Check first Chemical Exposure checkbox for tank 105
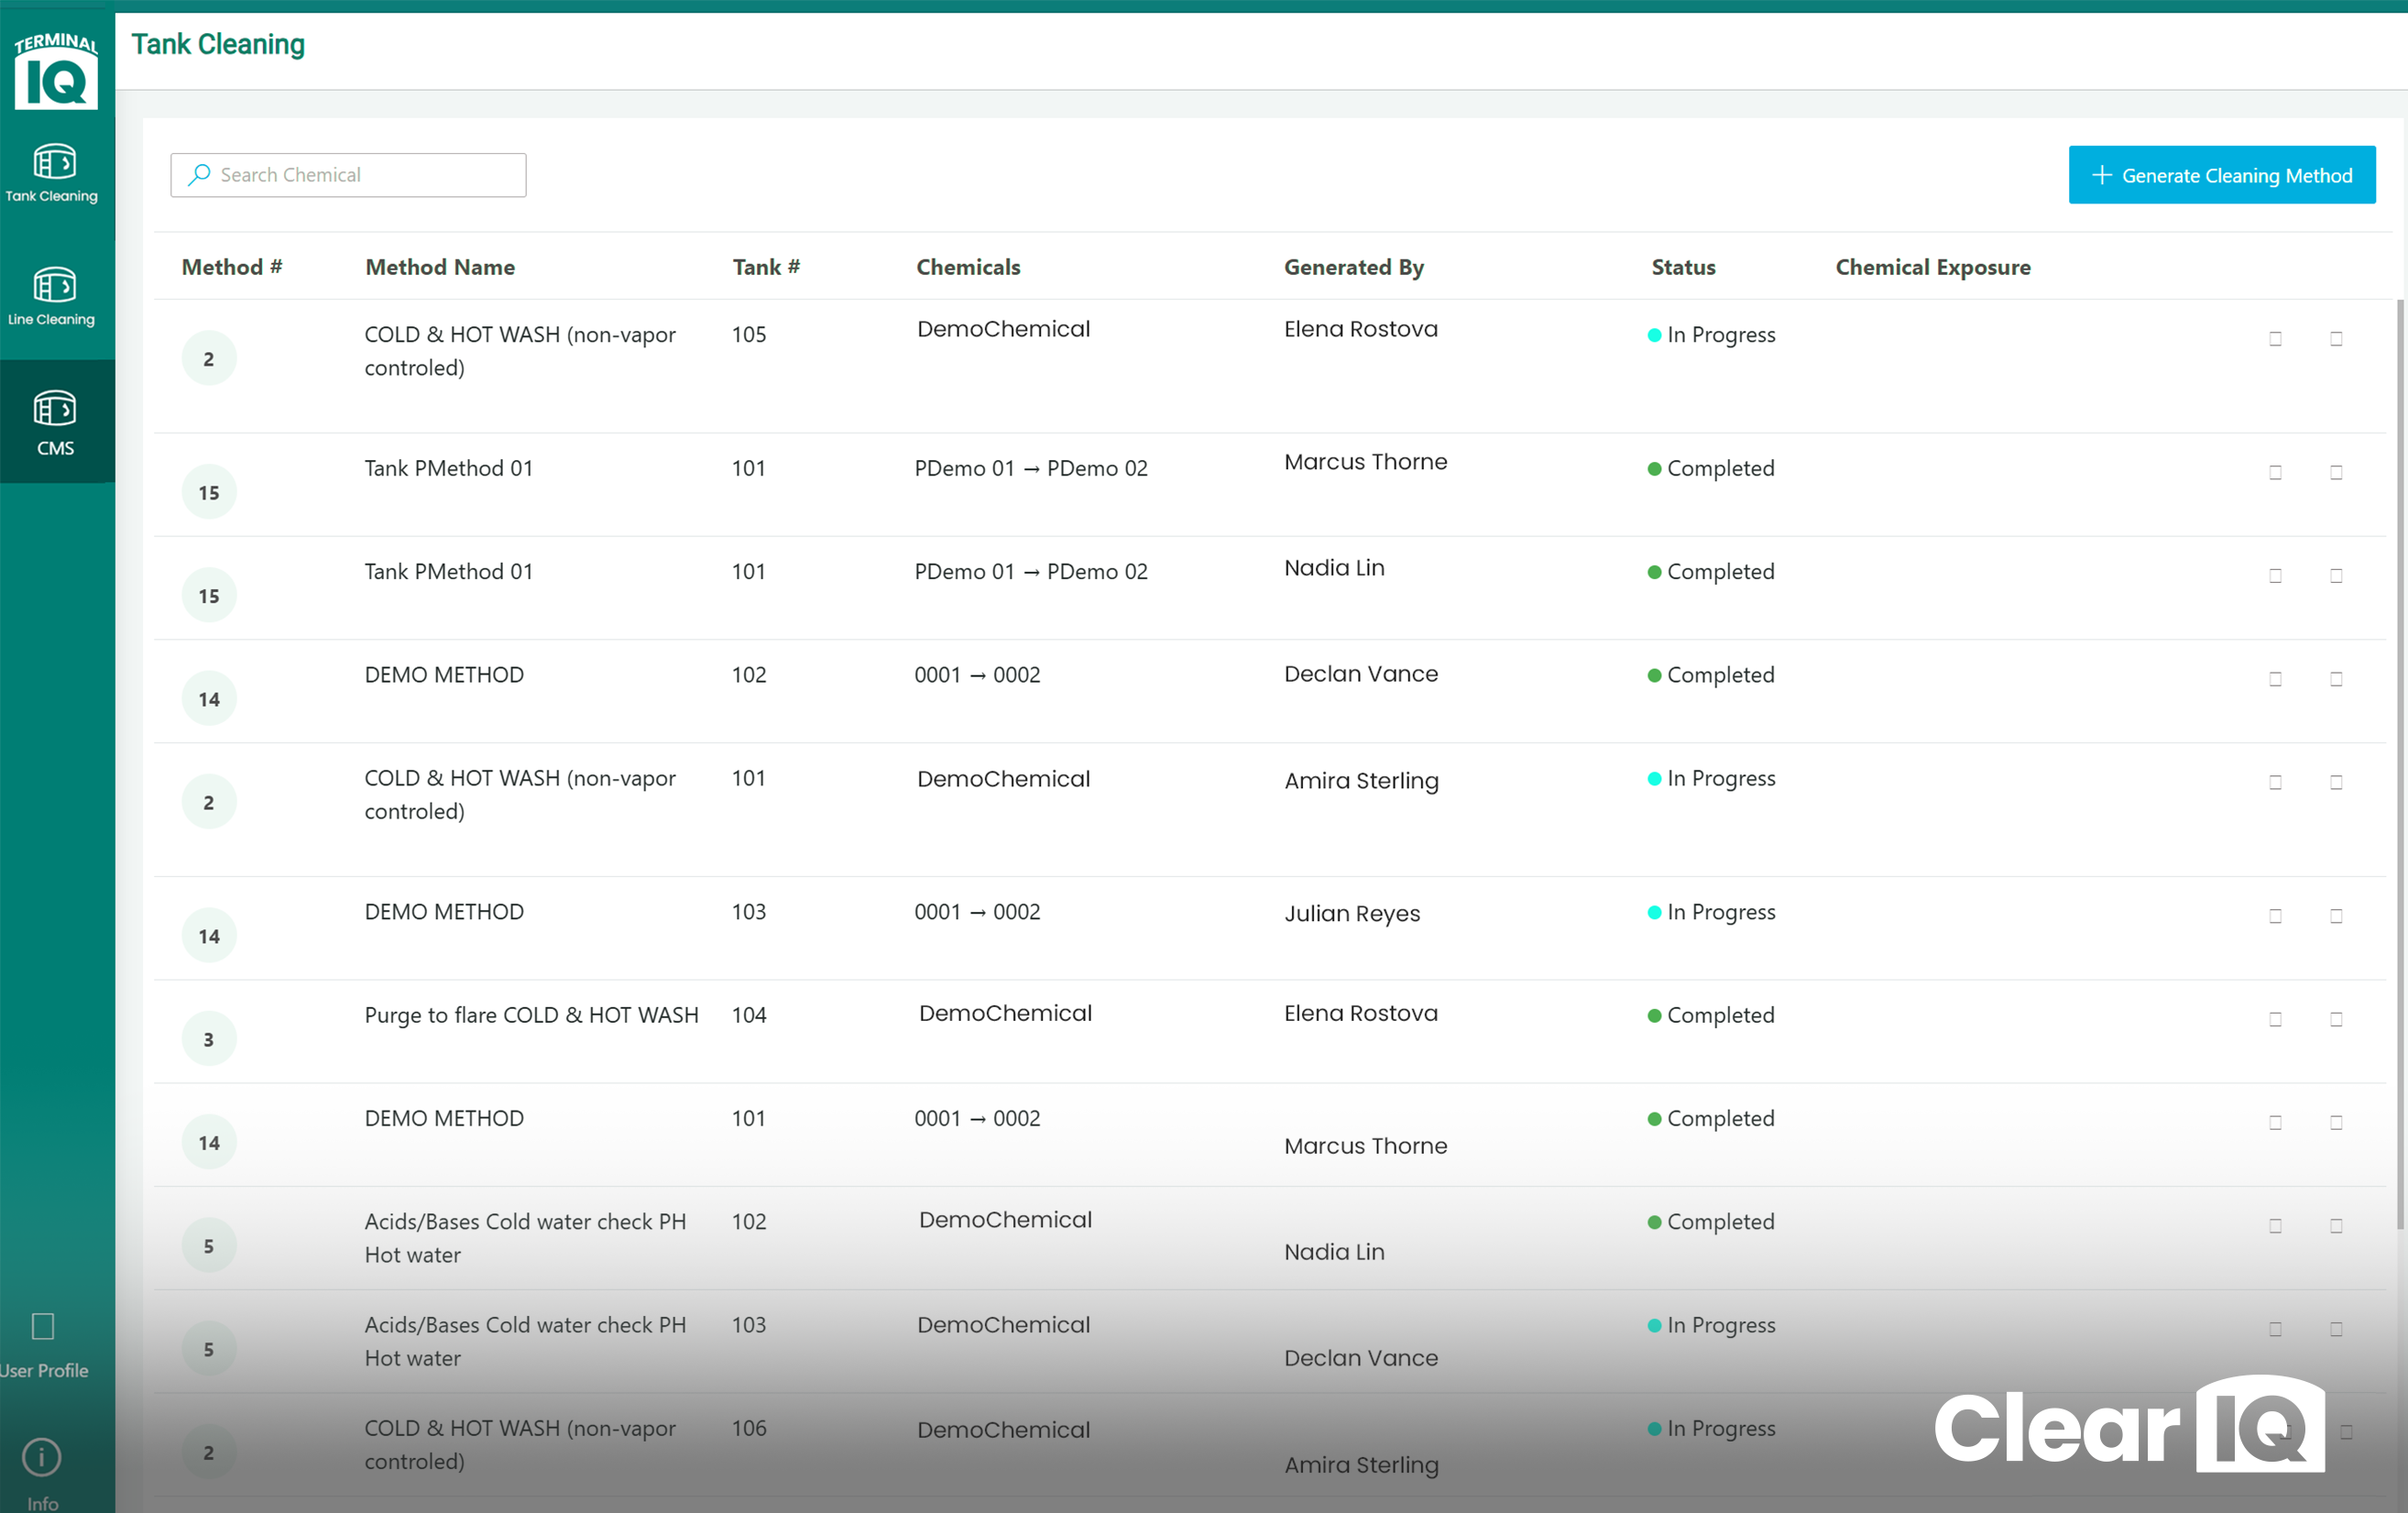This screenshot has height=1513, width=2408. pos(2275,338)
